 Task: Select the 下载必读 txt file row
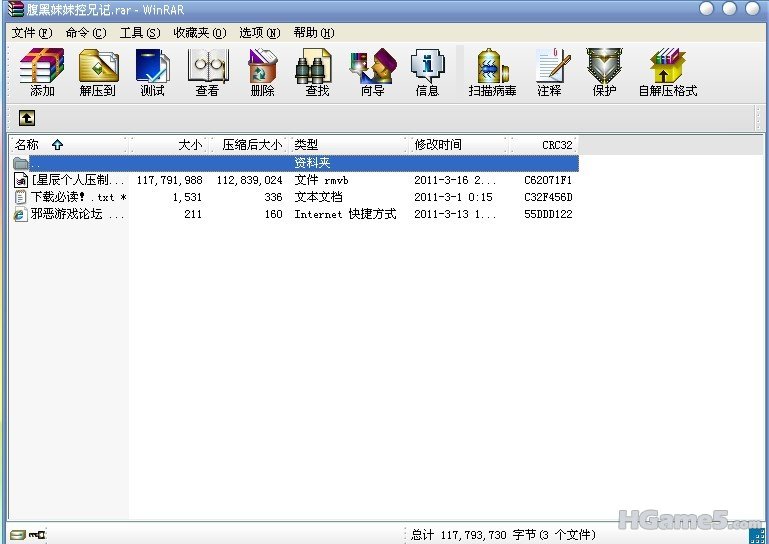pyautogui.click(x=70, y=197)
